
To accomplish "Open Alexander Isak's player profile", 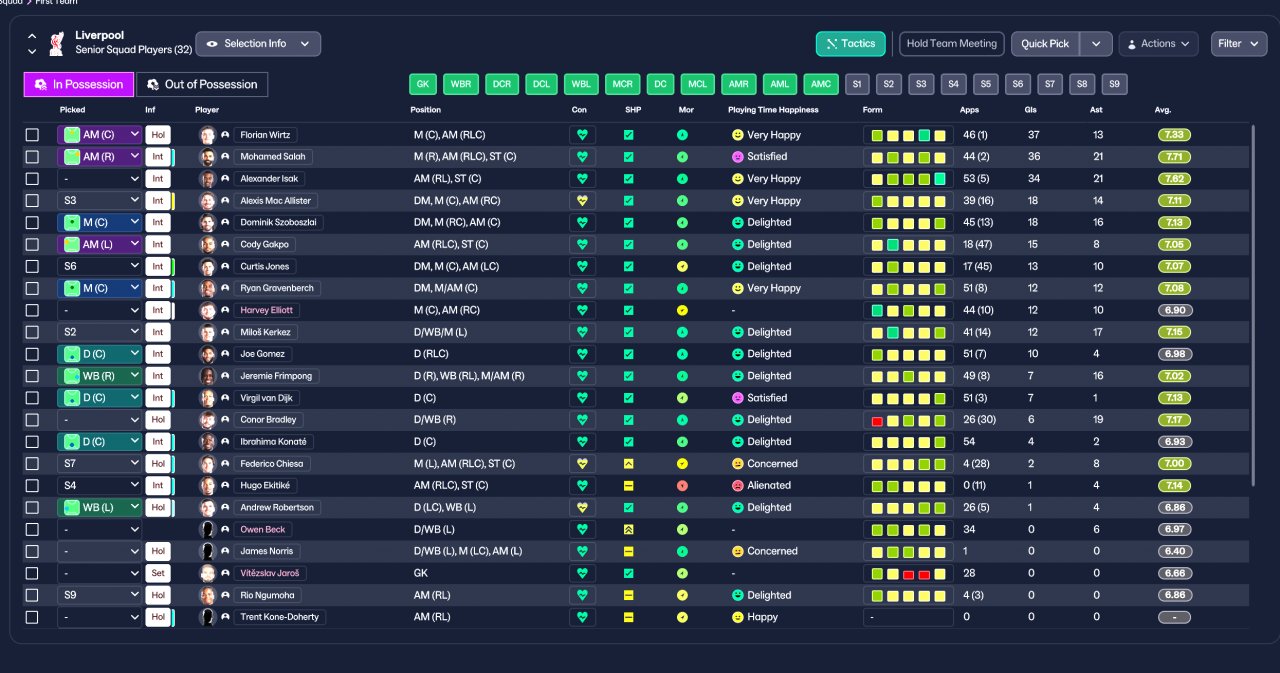I will click(267, 179).
